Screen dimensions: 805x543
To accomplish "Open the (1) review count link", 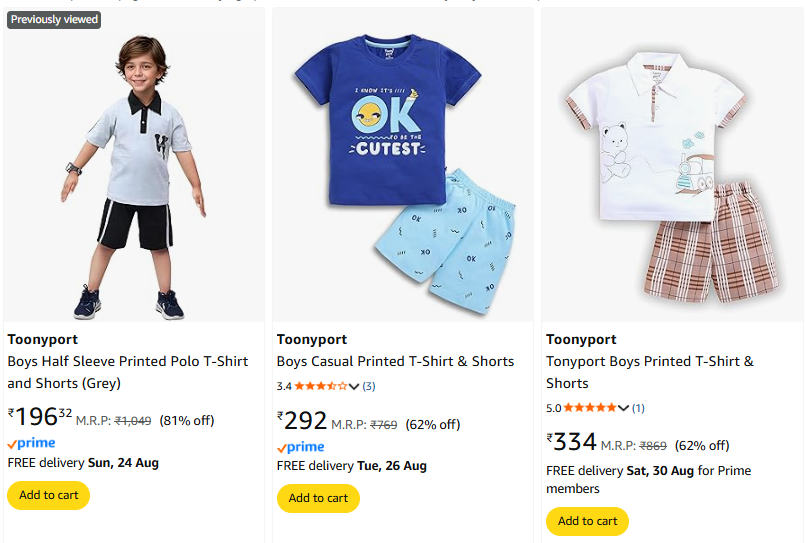I will pyautogui.click(x=638, y=408).
